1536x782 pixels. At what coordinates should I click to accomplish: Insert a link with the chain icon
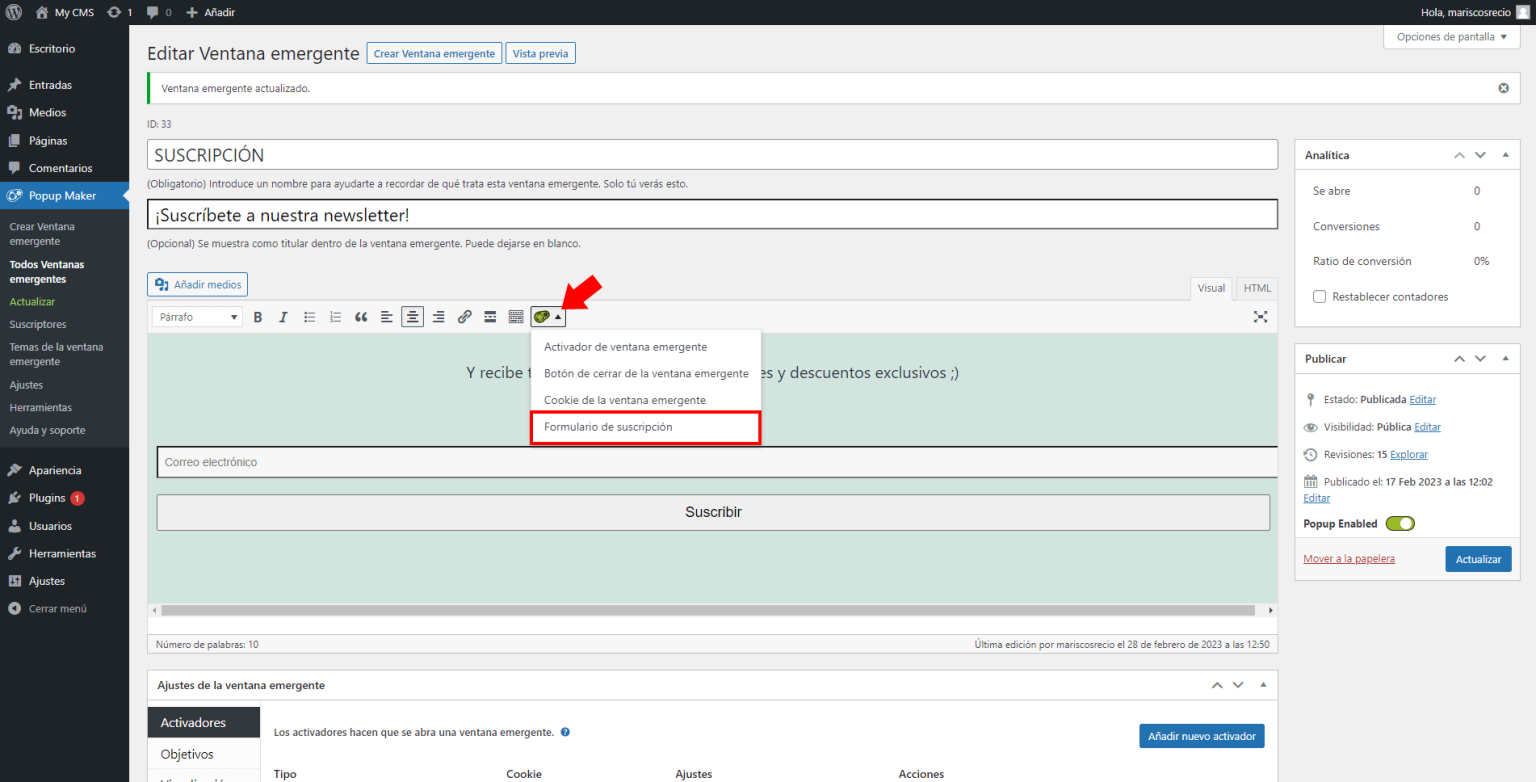pyautogui.click(x=464, y=317)
